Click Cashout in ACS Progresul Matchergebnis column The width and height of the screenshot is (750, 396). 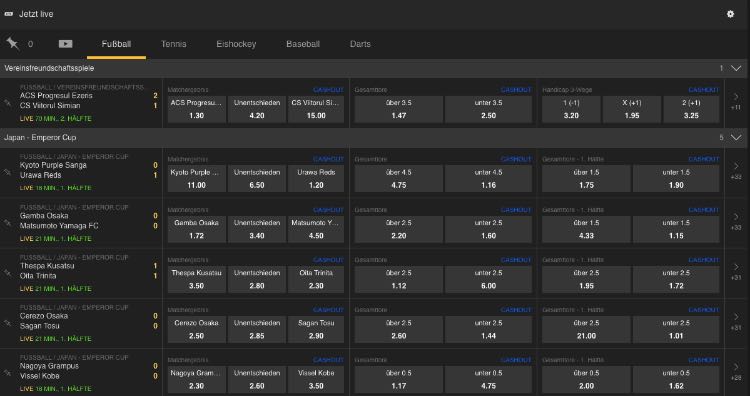[328, 90]
